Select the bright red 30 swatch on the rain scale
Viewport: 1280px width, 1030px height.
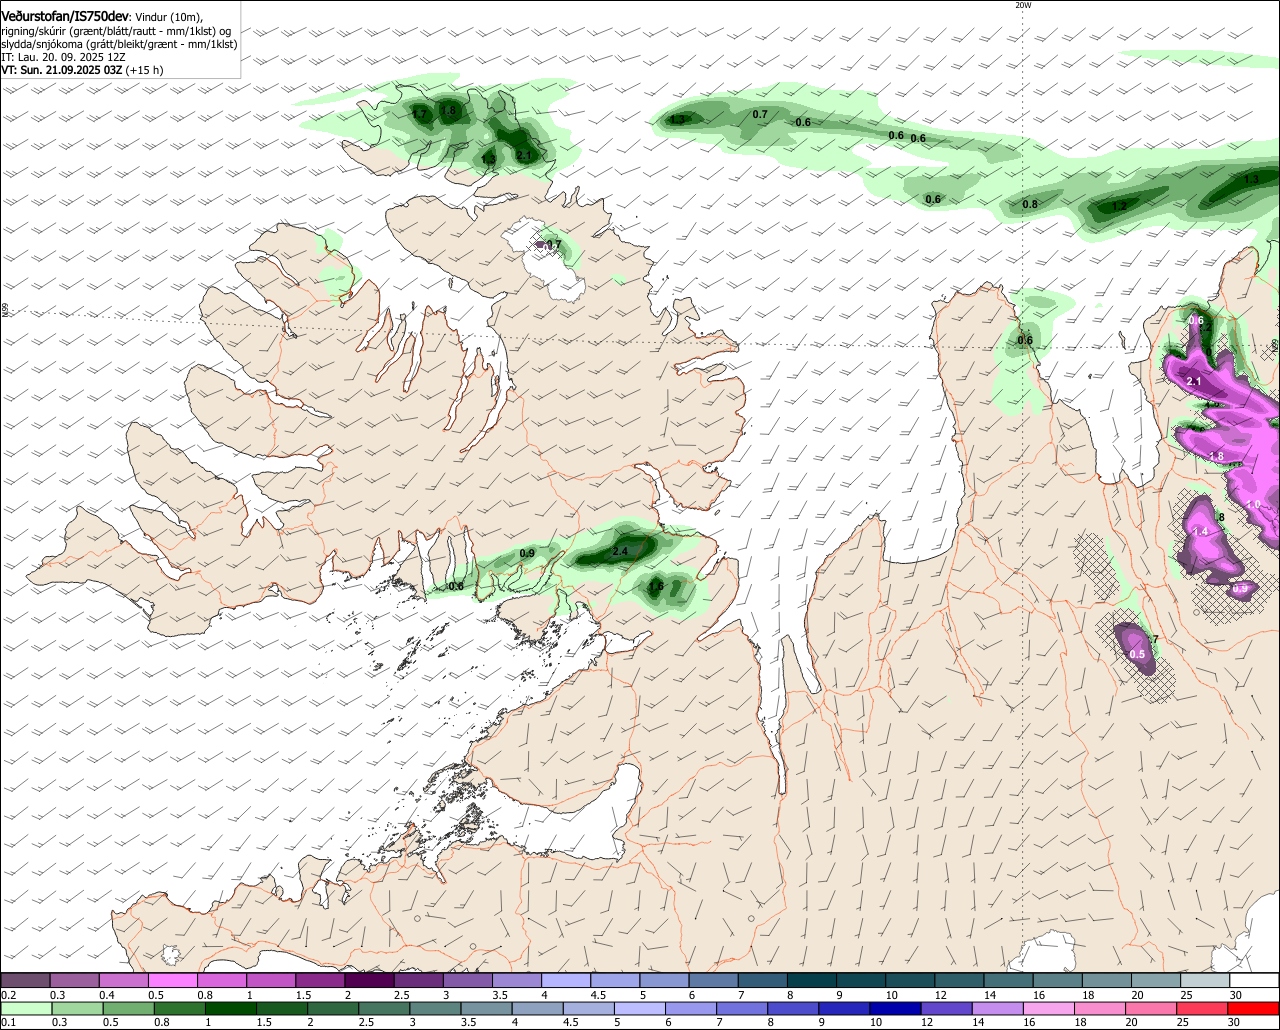tap(1255, 1008)
